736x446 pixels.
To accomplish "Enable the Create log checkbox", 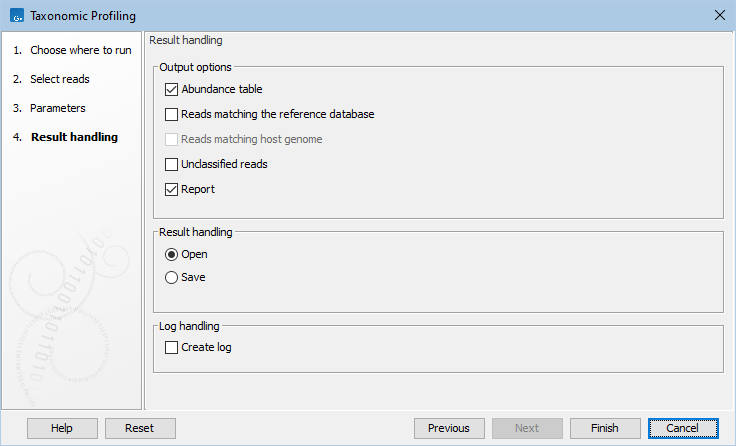I will [x=172, y=347].
